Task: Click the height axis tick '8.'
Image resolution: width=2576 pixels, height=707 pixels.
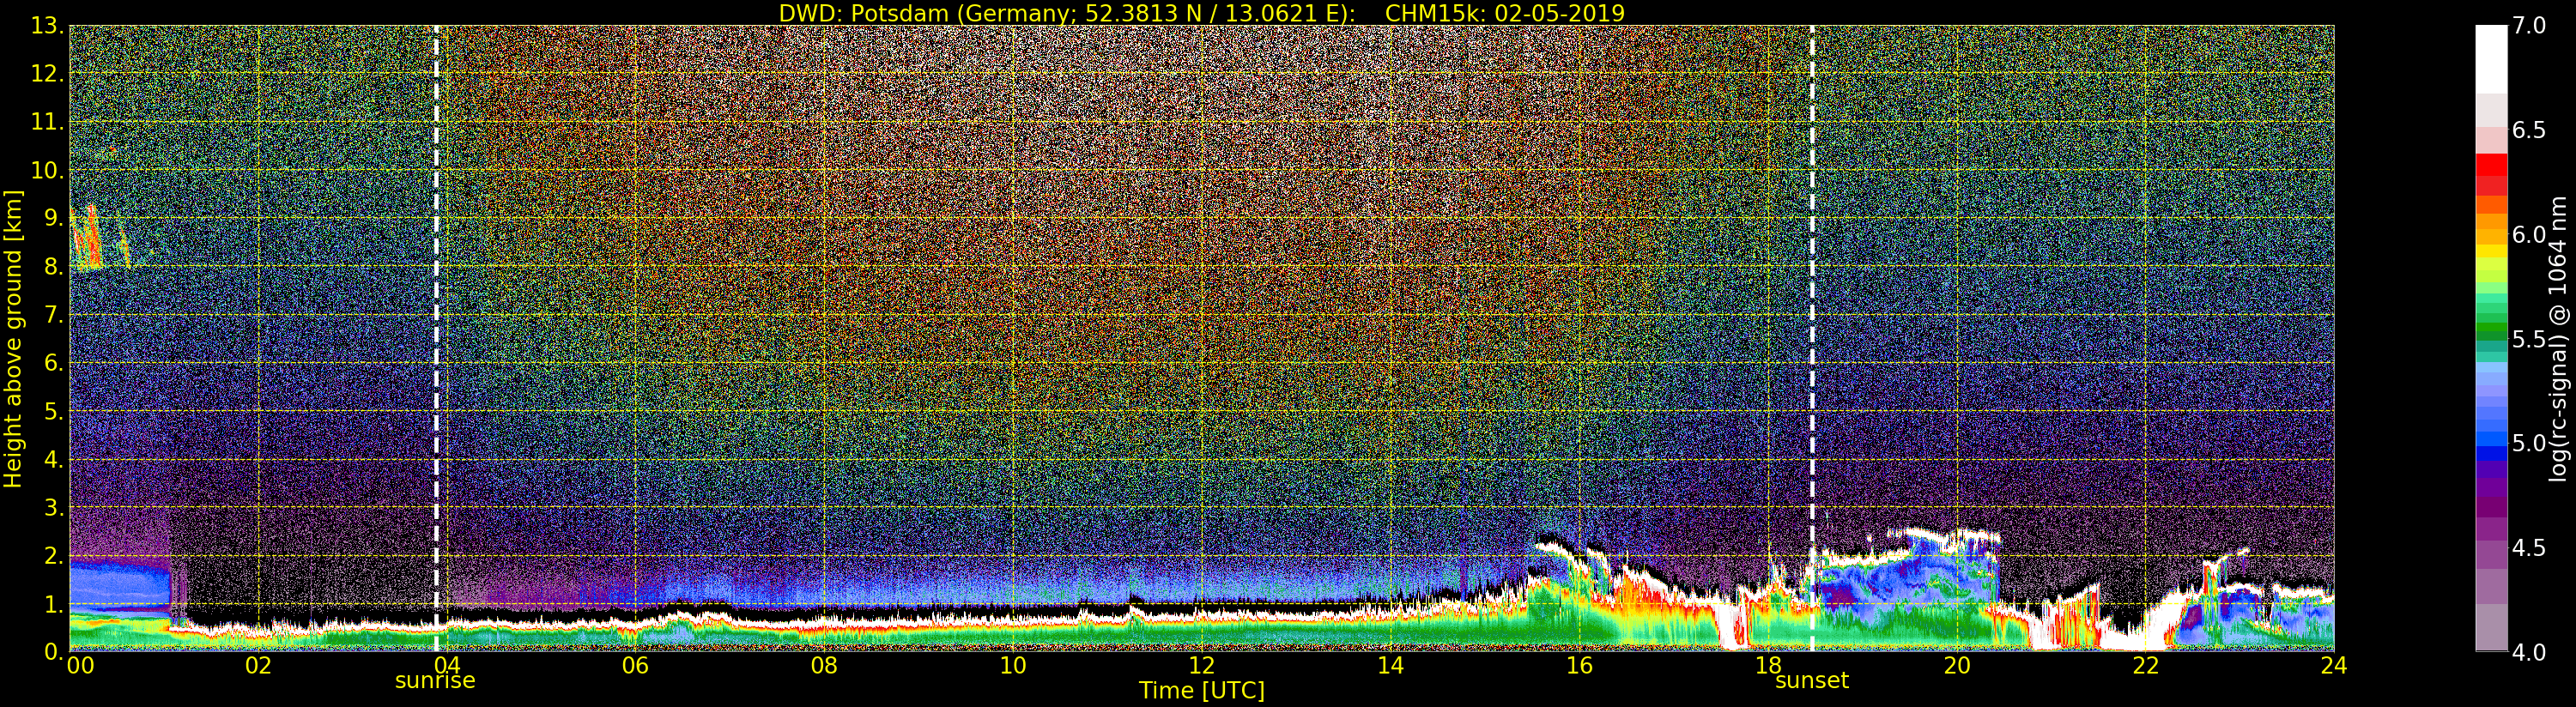Action: [x=53, y=267]
